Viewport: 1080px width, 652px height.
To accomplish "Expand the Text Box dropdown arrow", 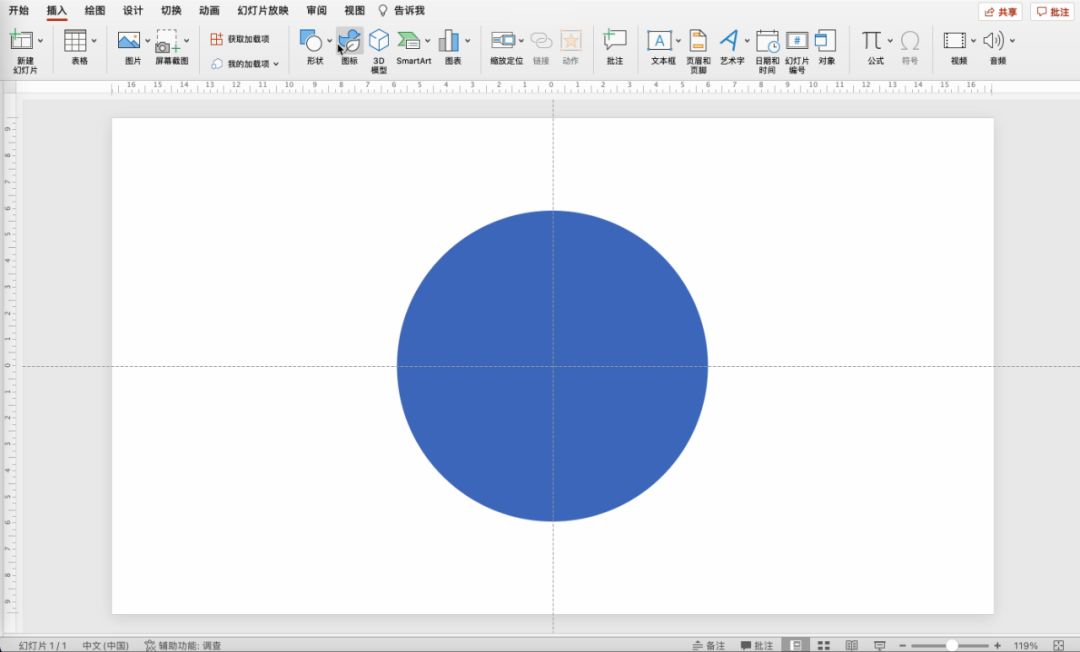I will click(678, 41).
